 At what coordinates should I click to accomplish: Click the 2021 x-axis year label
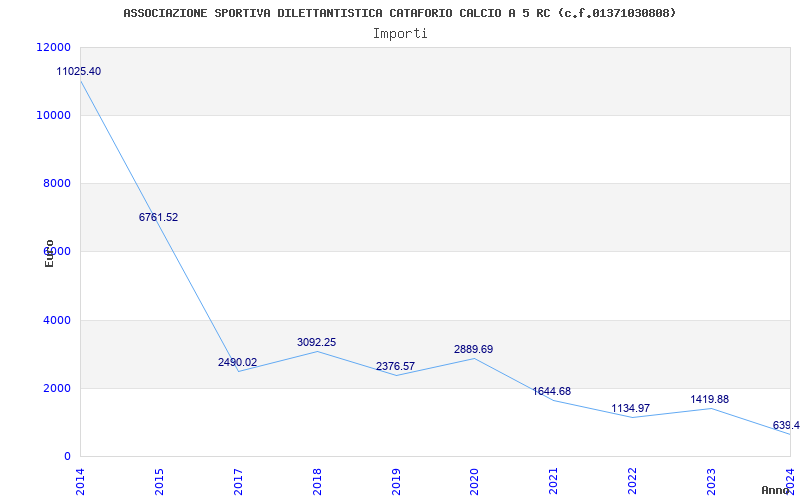554,482
